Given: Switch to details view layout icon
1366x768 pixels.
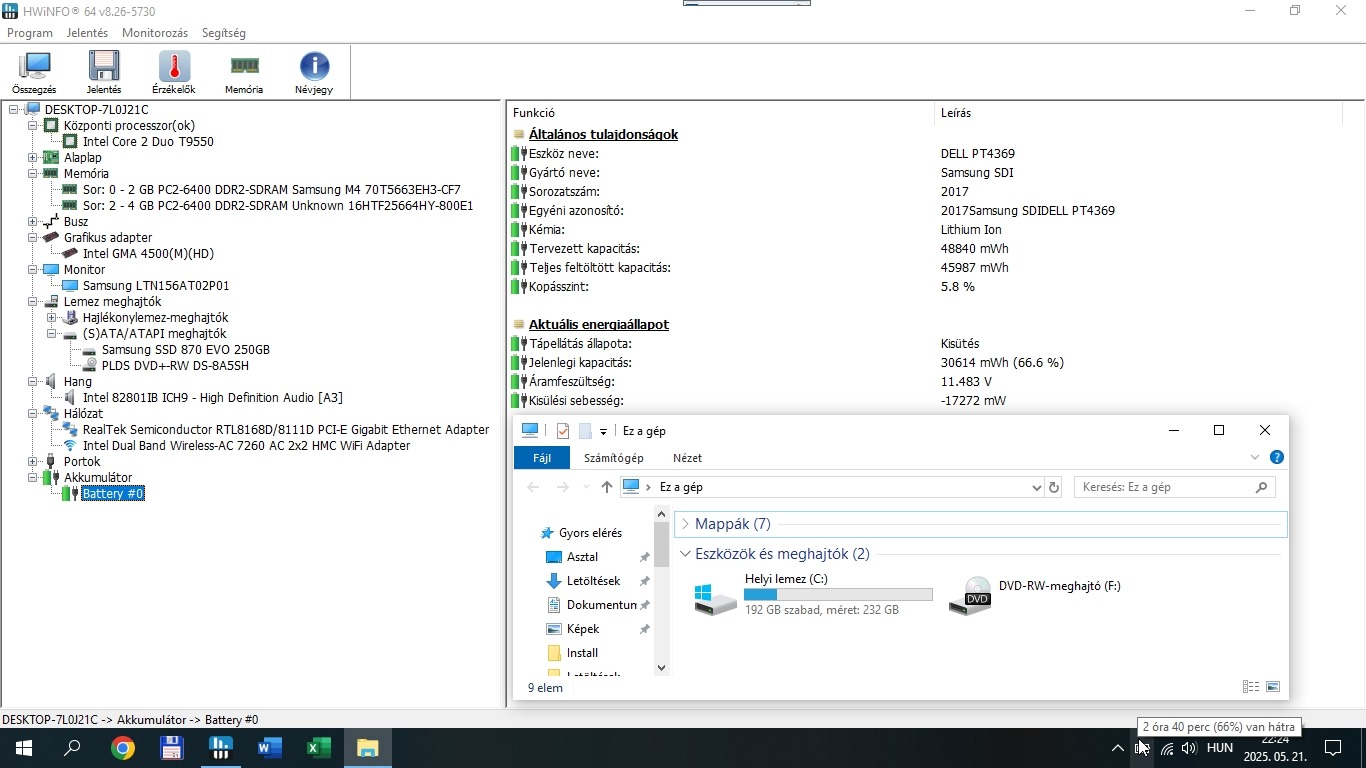Looking at the screenshot, I should [x=1250, y=687].
